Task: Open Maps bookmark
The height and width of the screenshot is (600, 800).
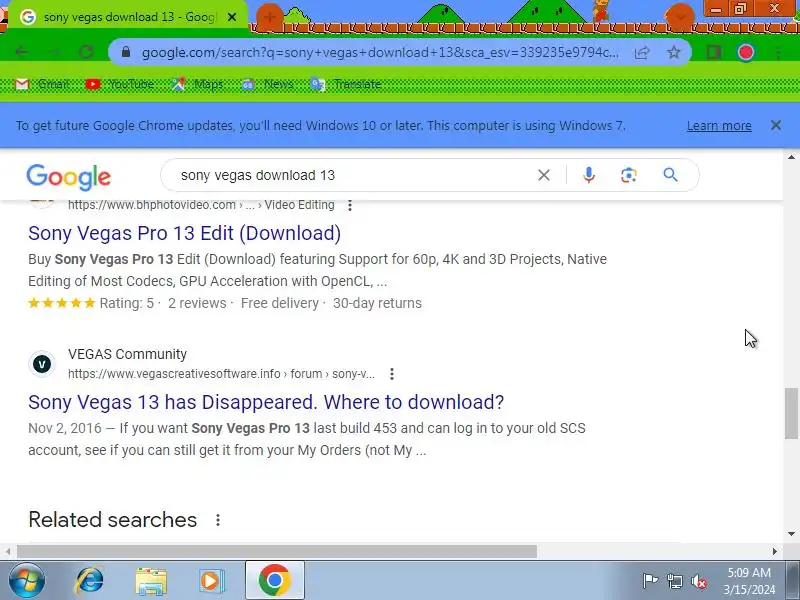Action: (x=197, y=84)
